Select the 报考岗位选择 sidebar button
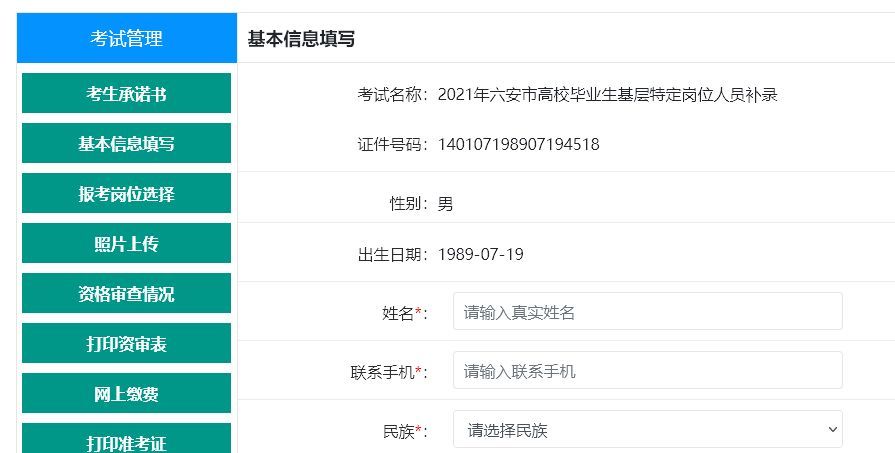This screenshot has width=895, height=453. pyautogui.click(x=126, y=194)
